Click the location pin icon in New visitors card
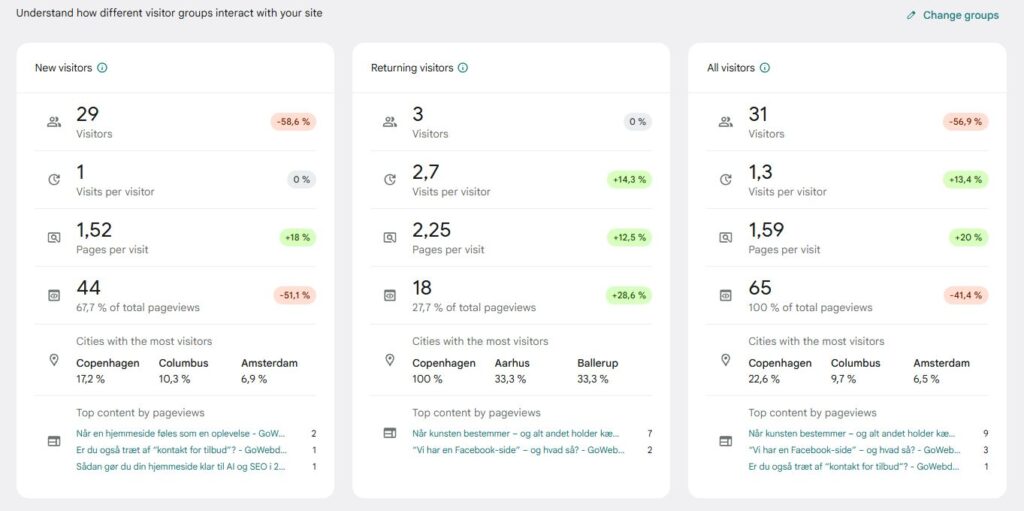Image resolution: width=1024 pixels, height=511 pixels. click(54, 359)
